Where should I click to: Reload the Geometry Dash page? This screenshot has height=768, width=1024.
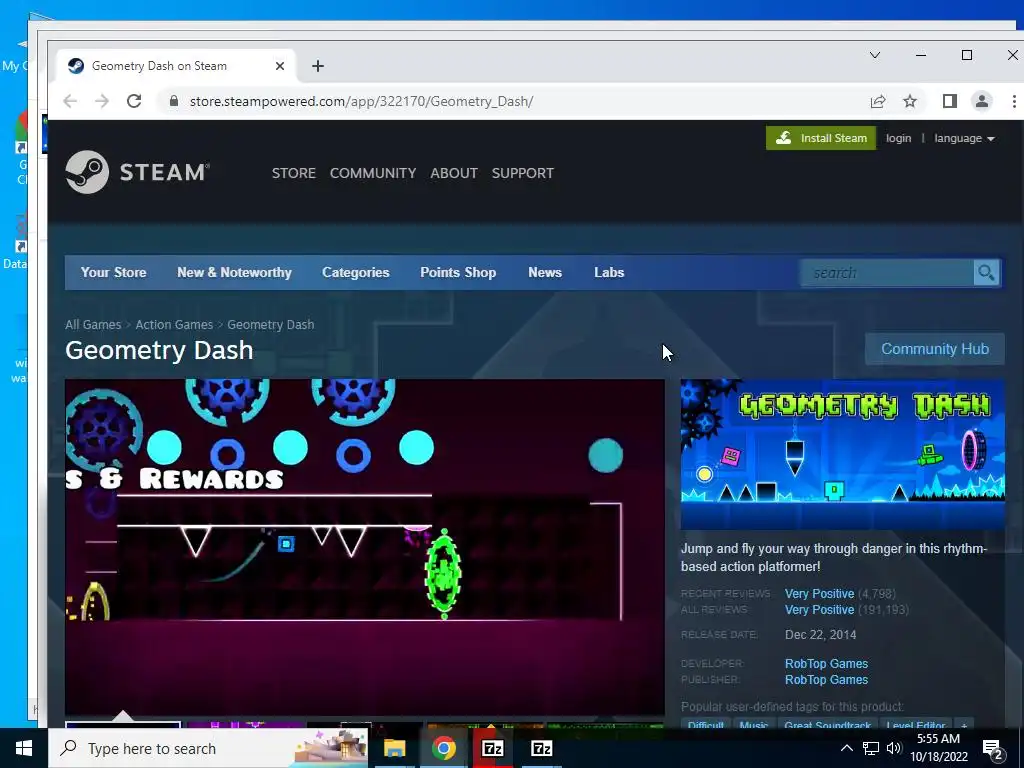[x=134, y=101]
